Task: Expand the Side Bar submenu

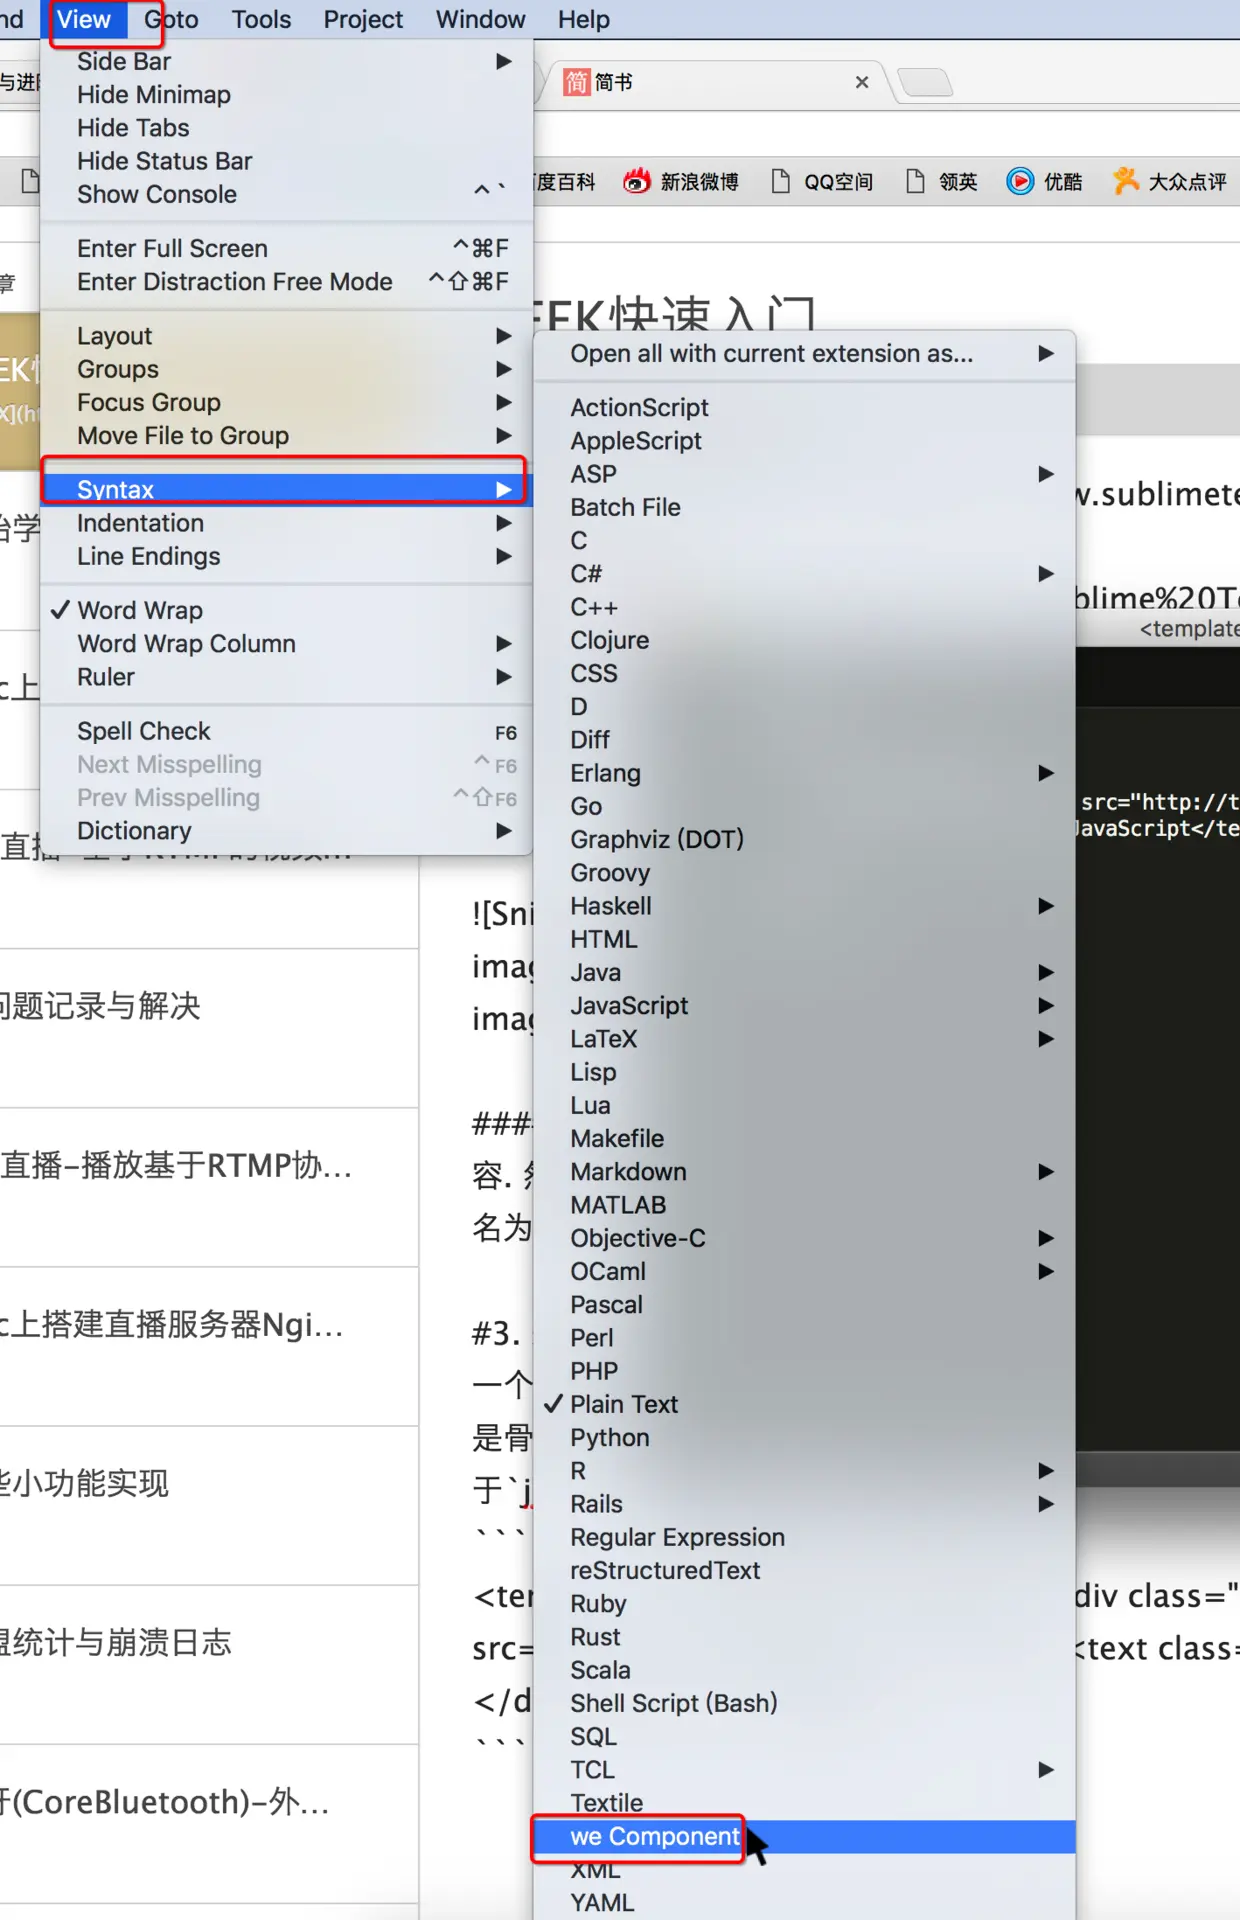Action: (286, 62)
